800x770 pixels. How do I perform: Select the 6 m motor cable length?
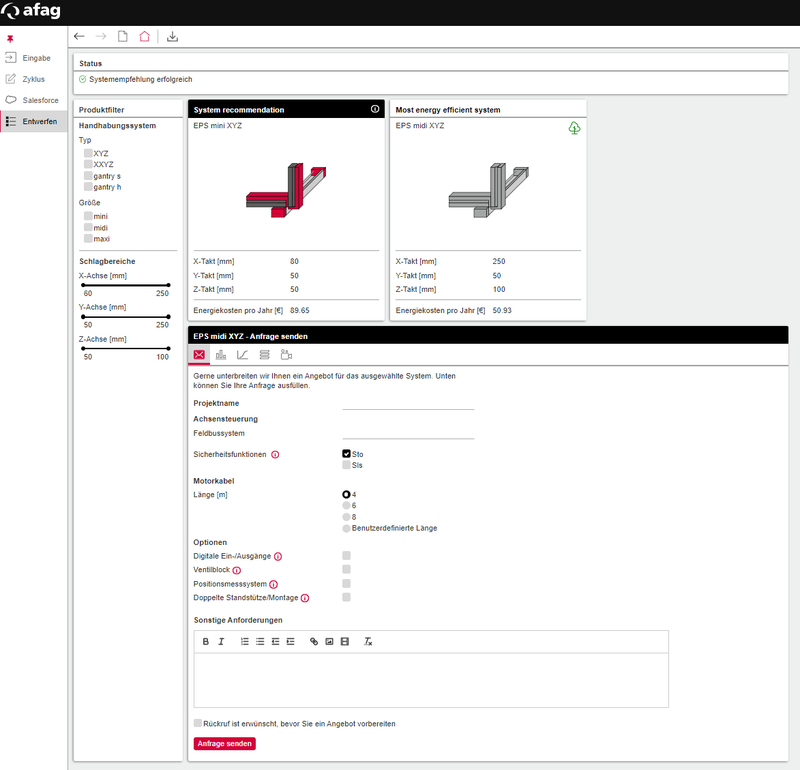[x=346, y=506]
